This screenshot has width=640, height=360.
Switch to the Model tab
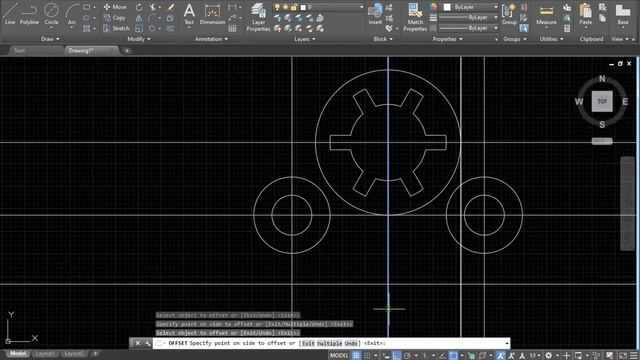click(18, 354)
